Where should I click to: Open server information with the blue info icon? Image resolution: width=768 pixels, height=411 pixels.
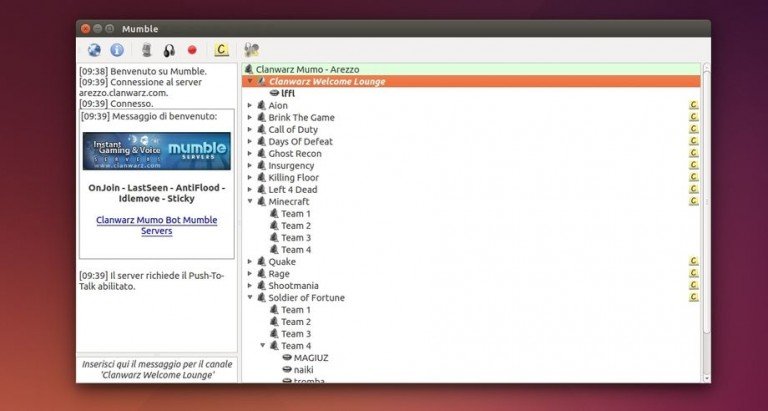tap(117, 49)
